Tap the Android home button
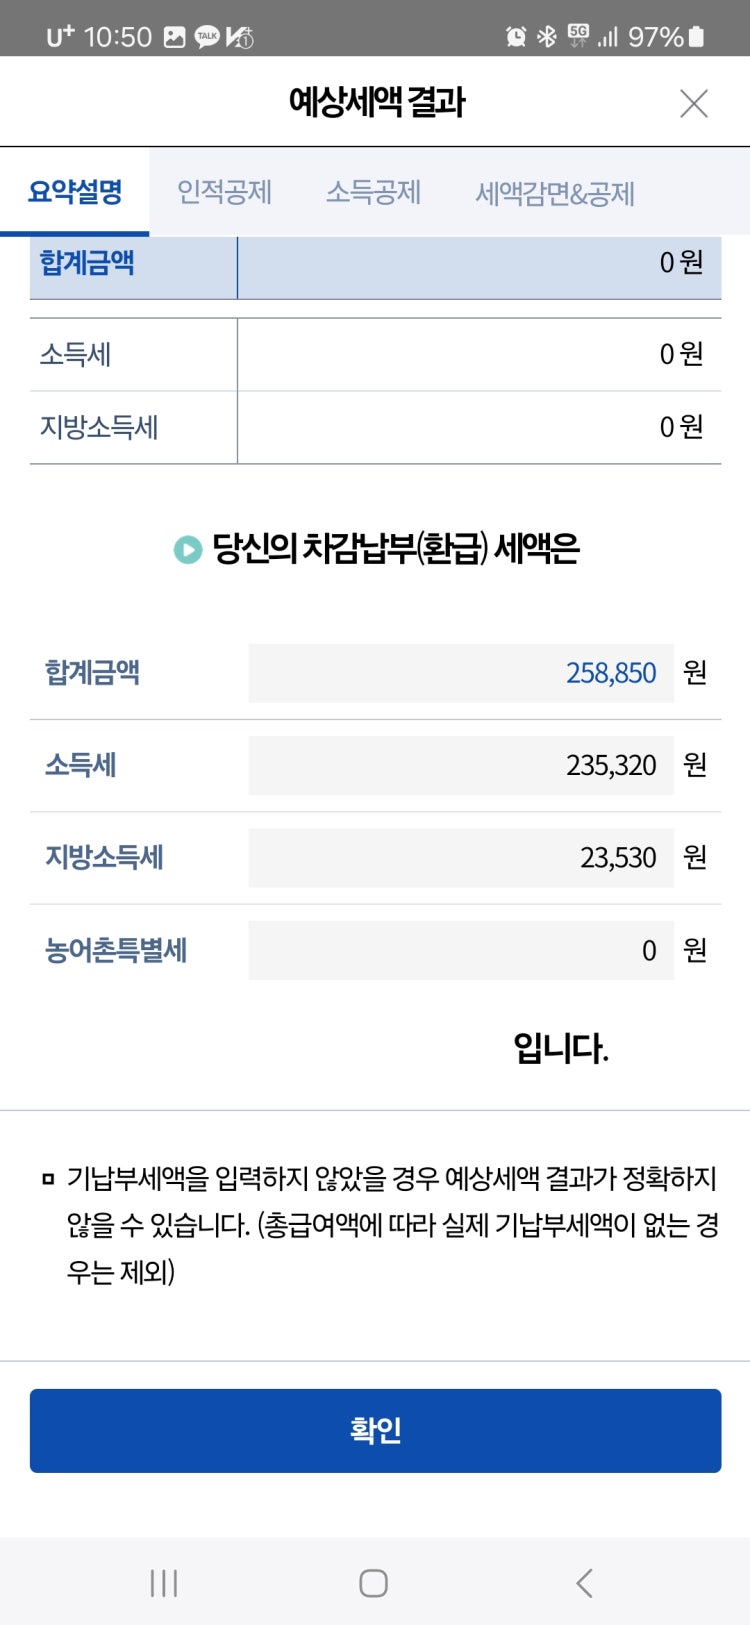The width and height of the screenshot is (750, 1625). (373, 1583)
